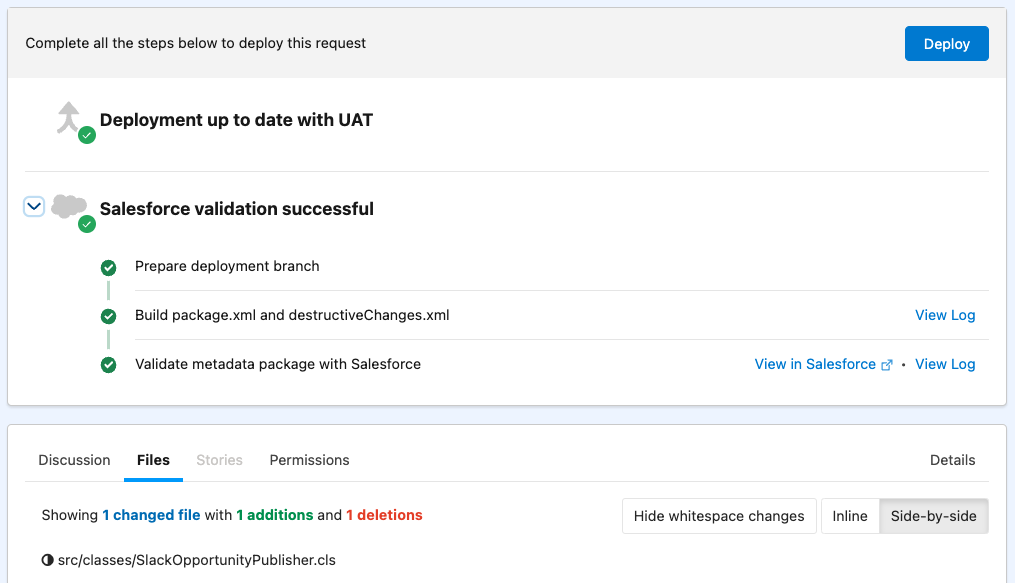Enable Hide whitespace changes
Screen dimensions: 1015x583
pyautogui.click(x=718, y=516)
